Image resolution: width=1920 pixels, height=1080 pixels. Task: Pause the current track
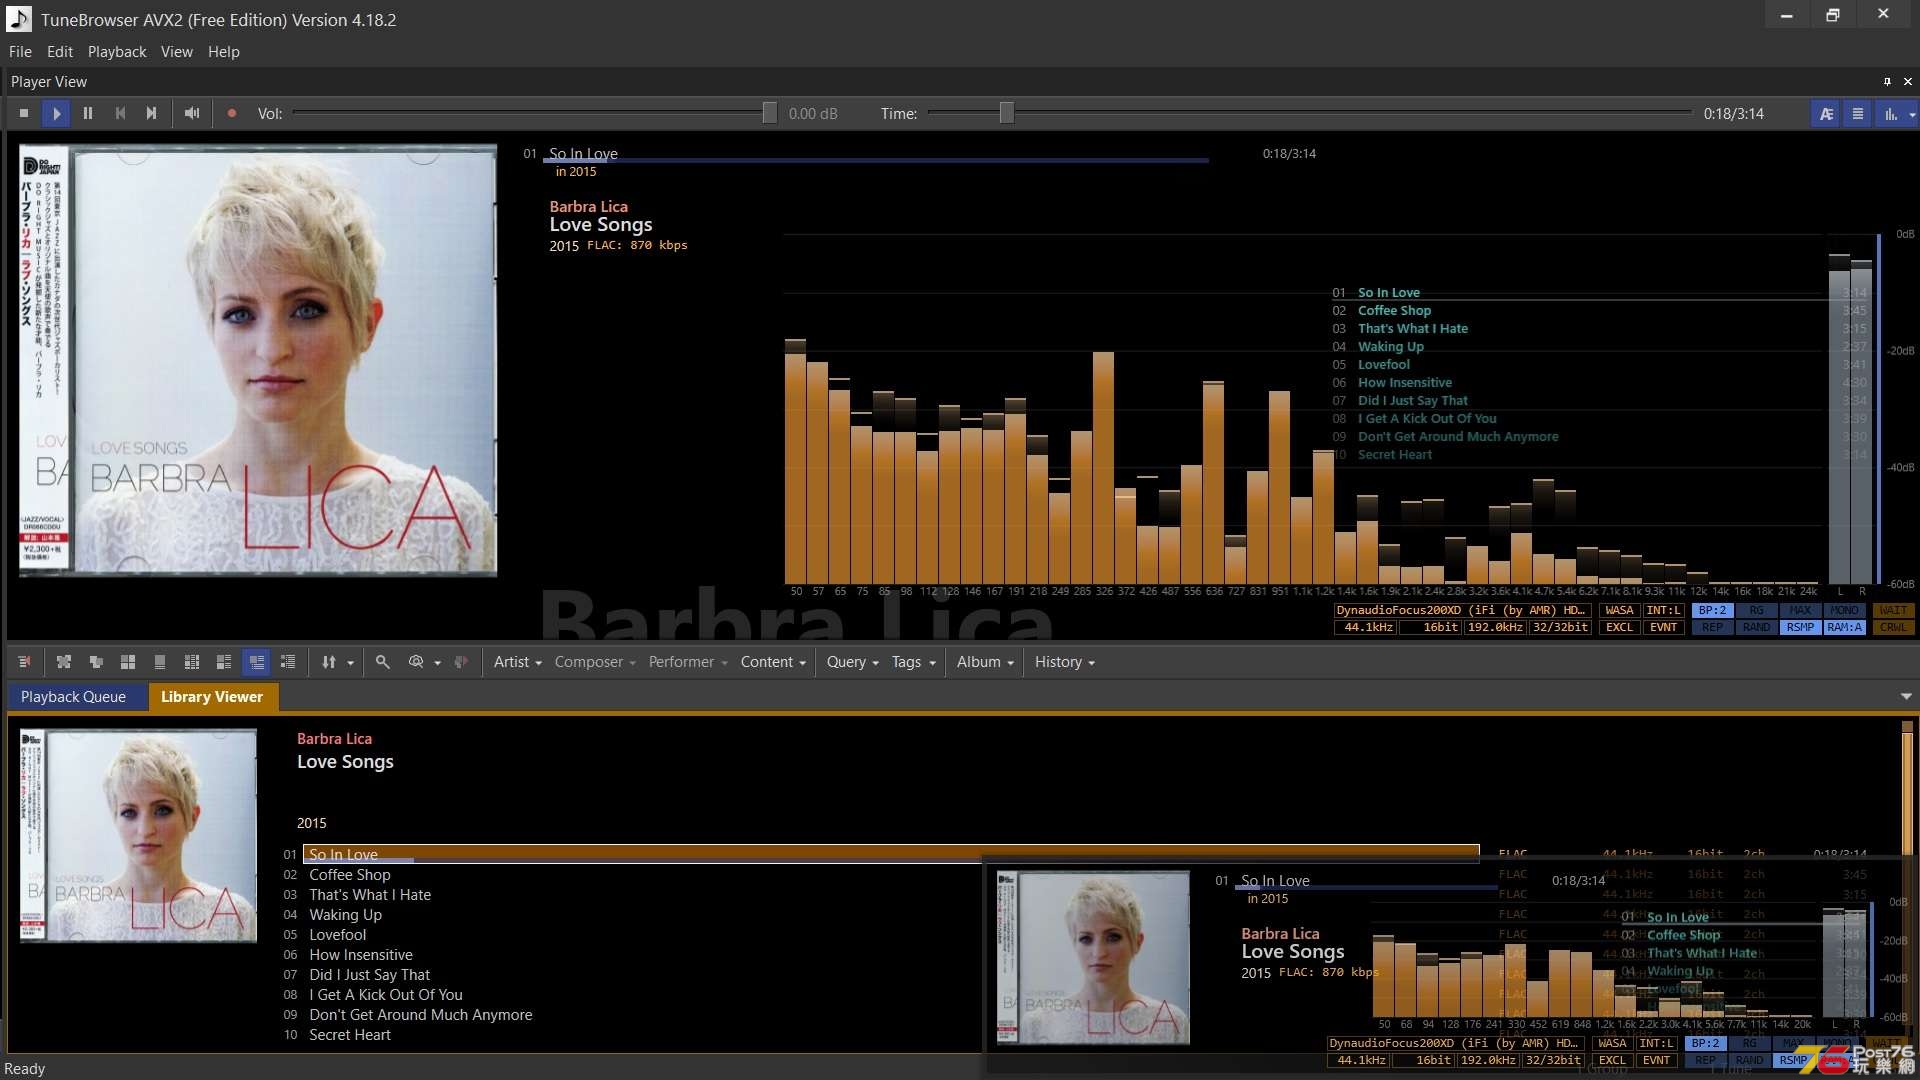pyautogui.click(x=88, y=114)
